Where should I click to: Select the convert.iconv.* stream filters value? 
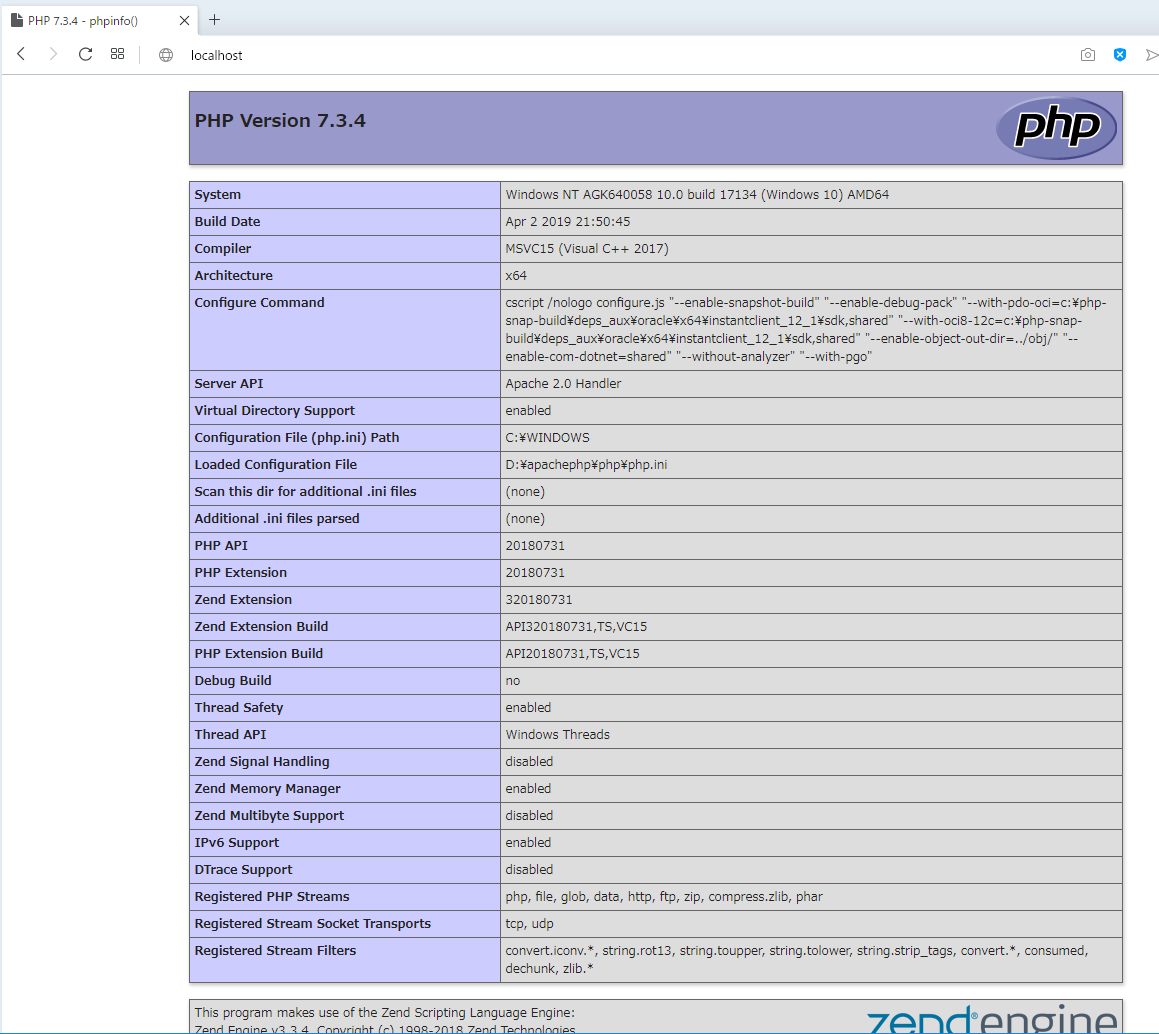[x=797, y=959]
